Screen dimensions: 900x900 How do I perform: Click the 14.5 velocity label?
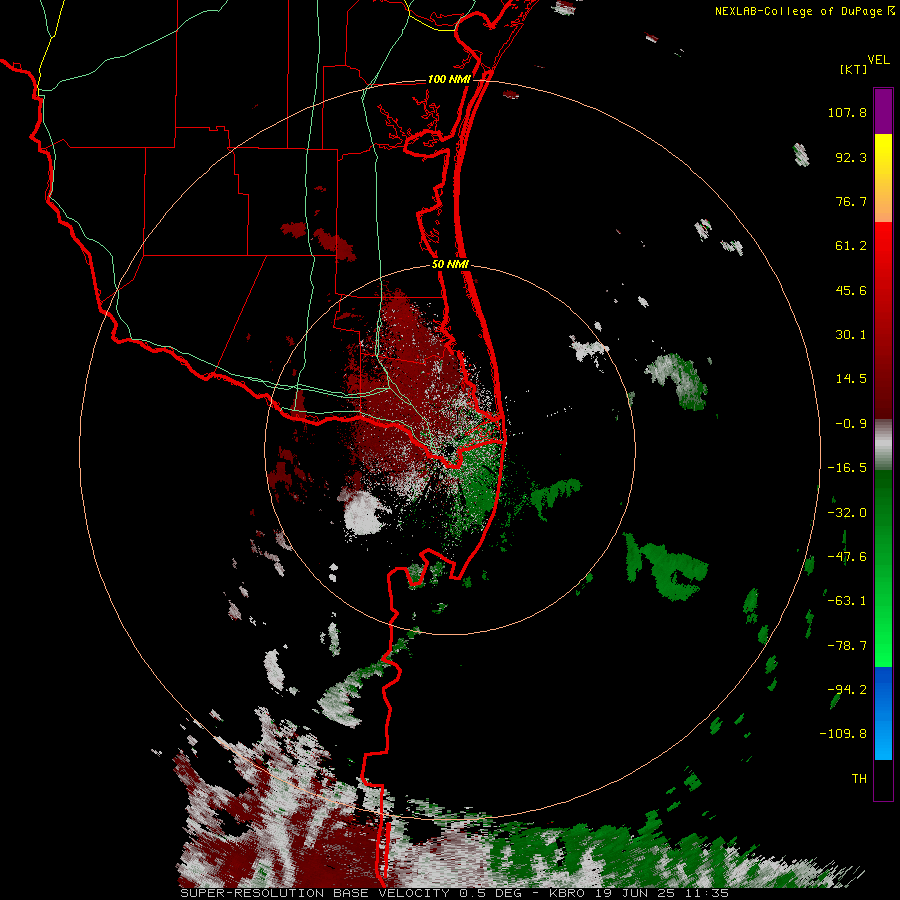tap(851, 379)
